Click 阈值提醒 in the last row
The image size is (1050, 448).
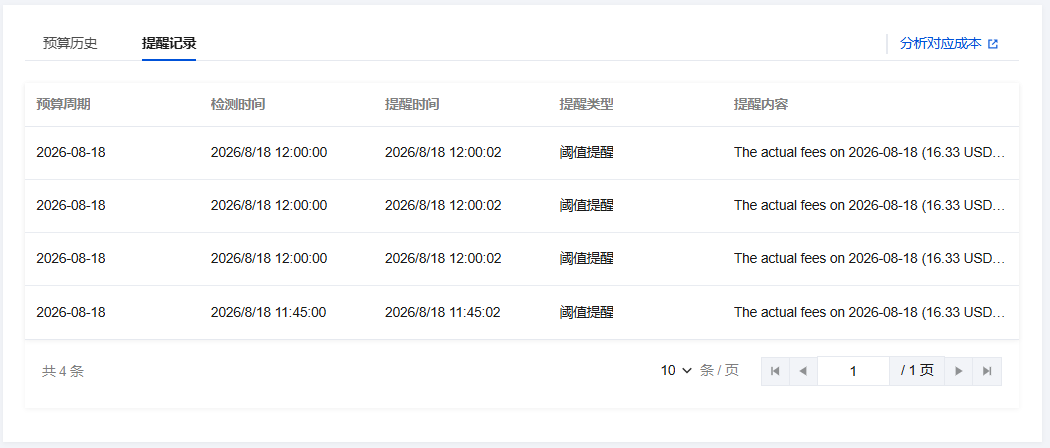click(587, 312)
